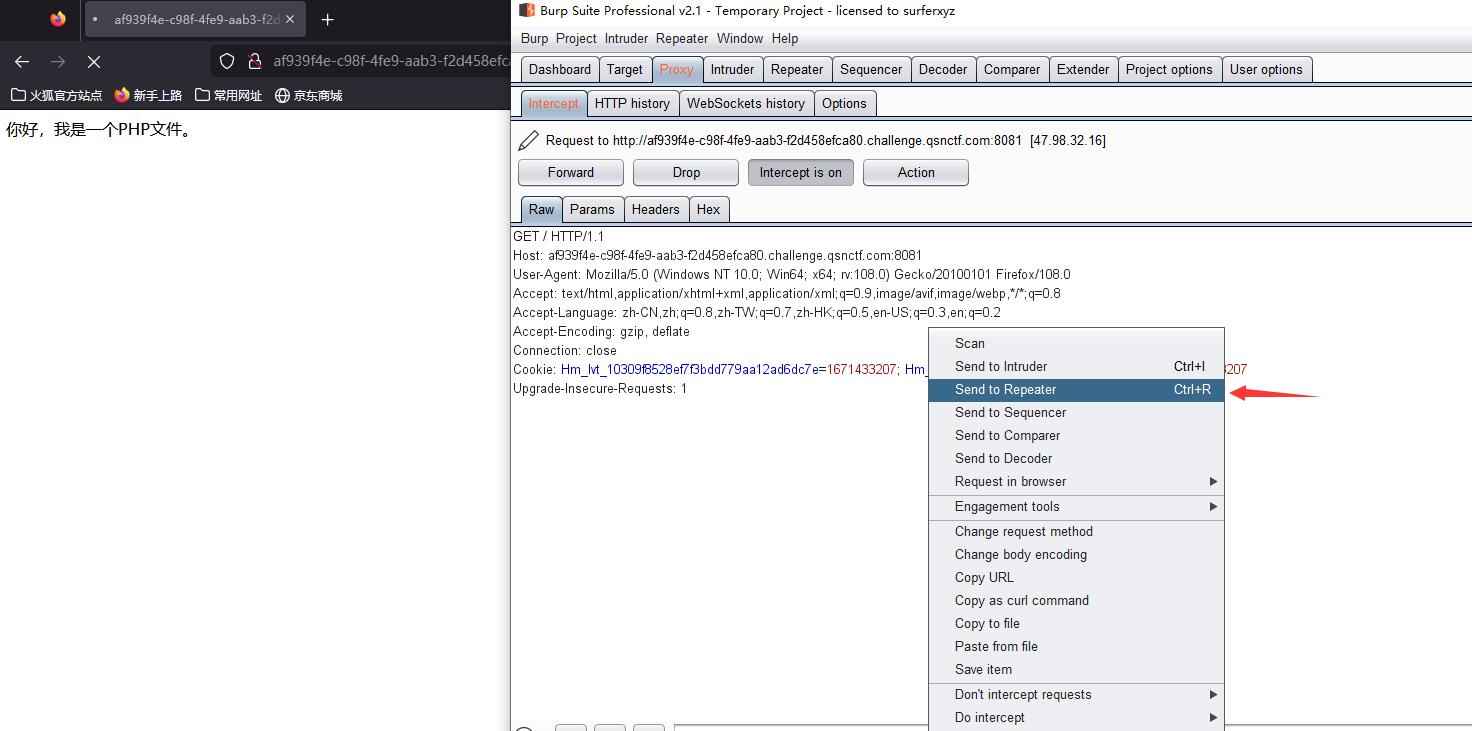Toggle the Intercept is on button
Image resolution: width=1472 pixels, height=731 pixels.
pos(801,172)
